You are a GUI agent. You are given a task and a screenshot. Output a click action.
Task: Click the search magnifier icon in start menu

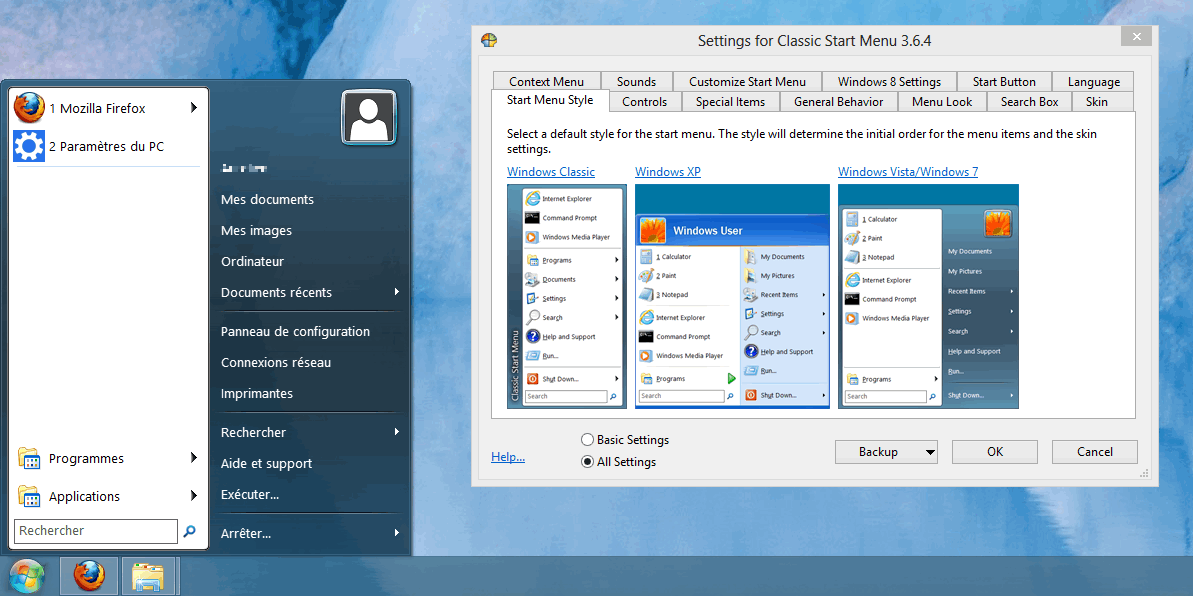pyautogui.click(x=189, y=531)
